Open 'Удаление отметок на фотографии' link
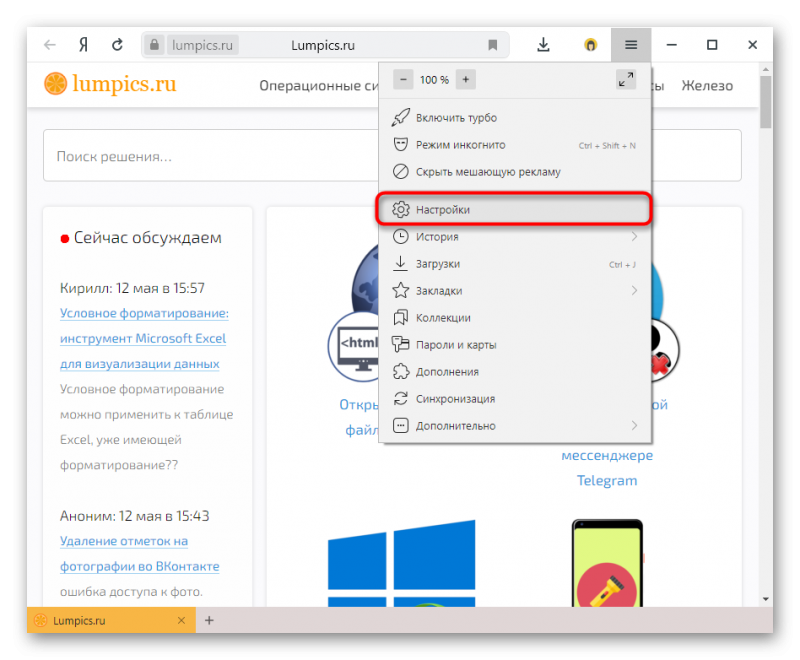The image size is (800, 660). click(139, 554)
